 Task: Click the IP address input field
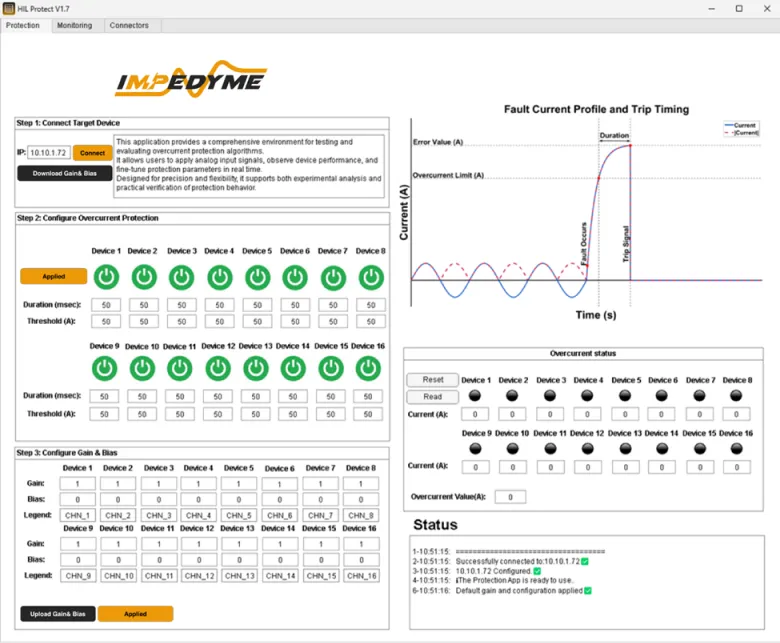[48, 153]
